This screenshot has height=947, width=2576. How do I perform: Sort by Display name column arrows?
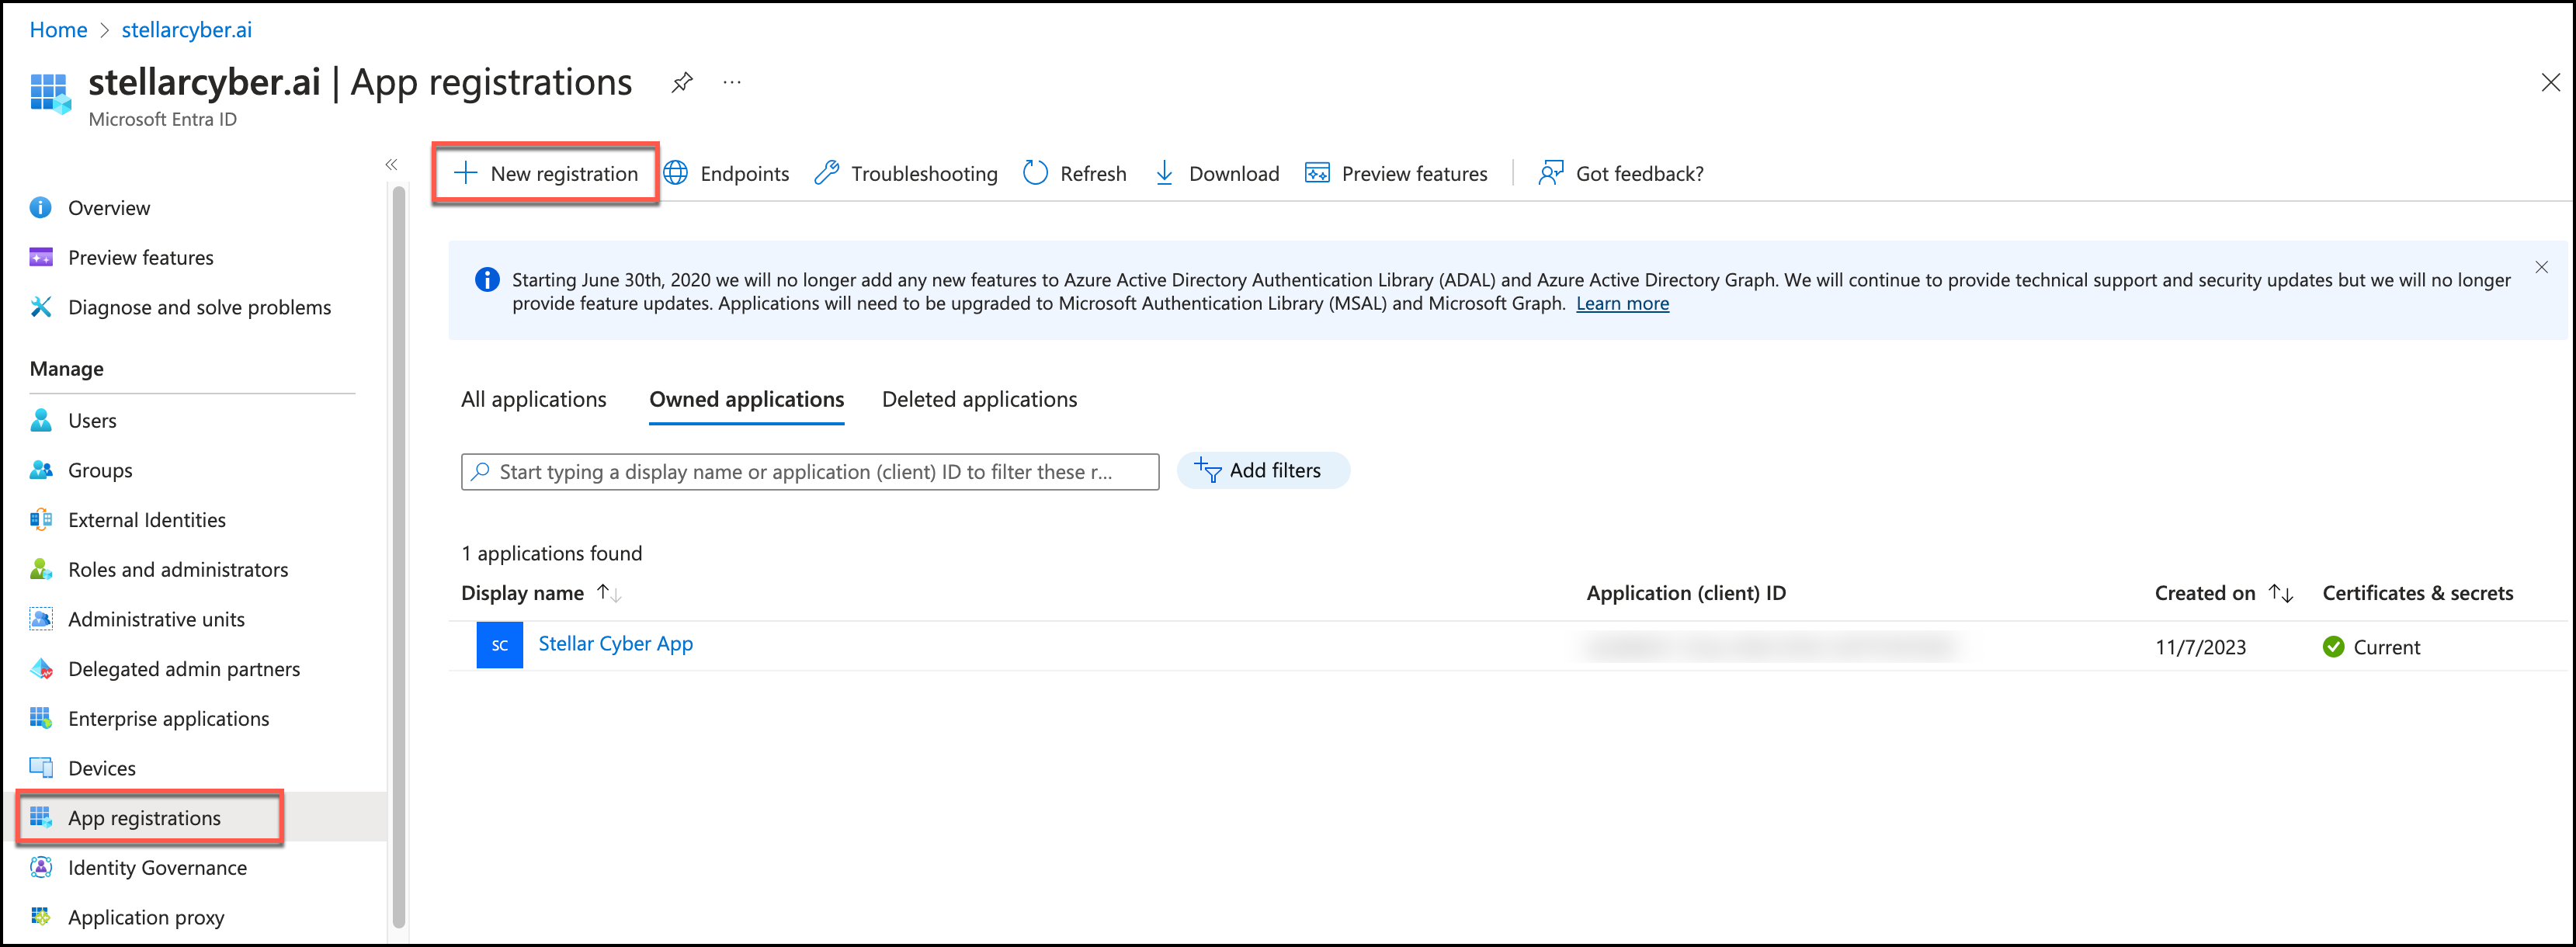click(609, 593)
